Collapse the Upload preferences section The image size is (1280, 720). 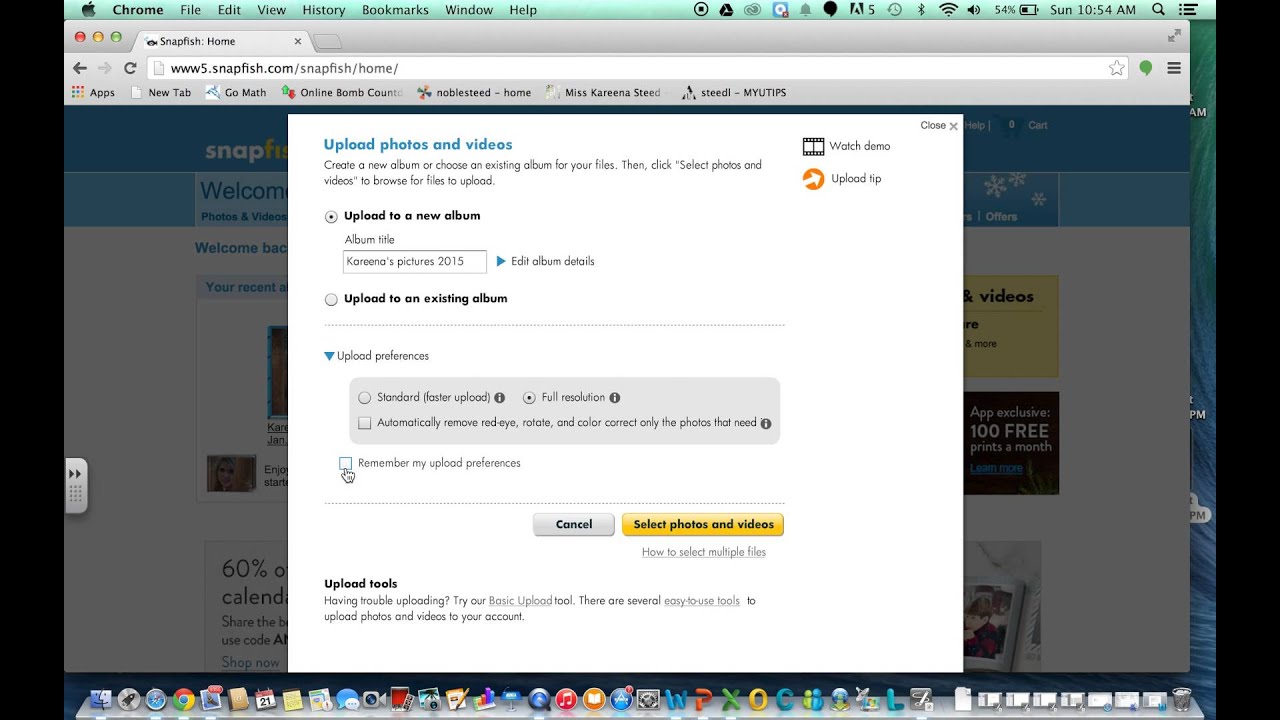[376, 356]
